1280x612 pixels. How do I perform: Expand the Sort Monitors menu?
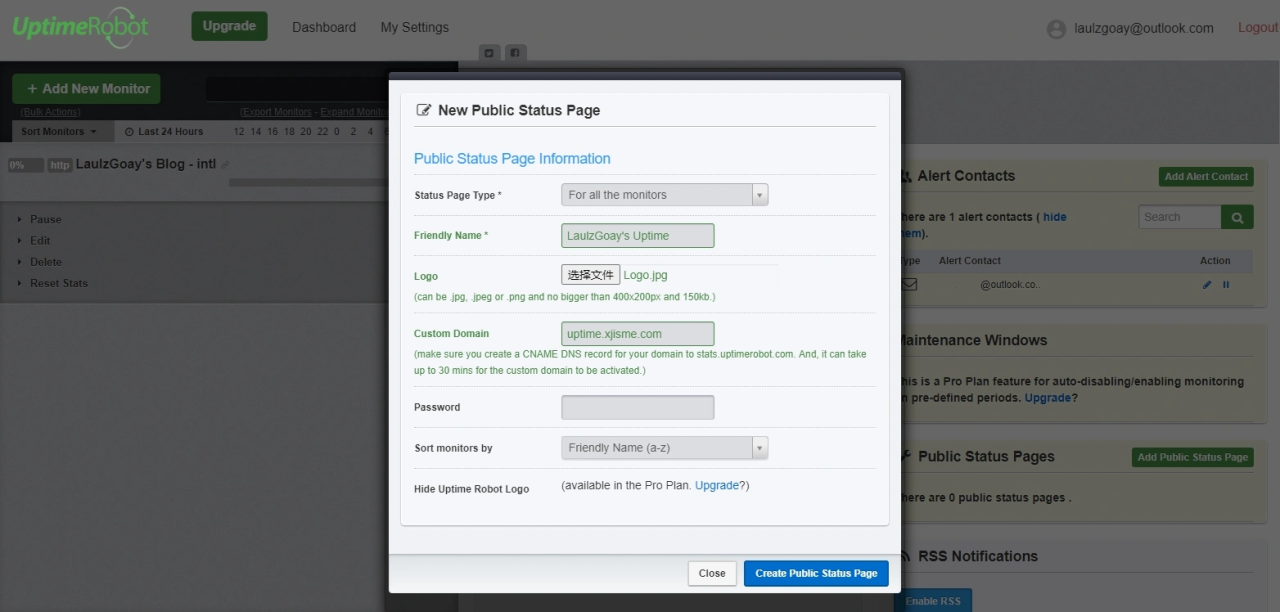[x=59, y=132]
